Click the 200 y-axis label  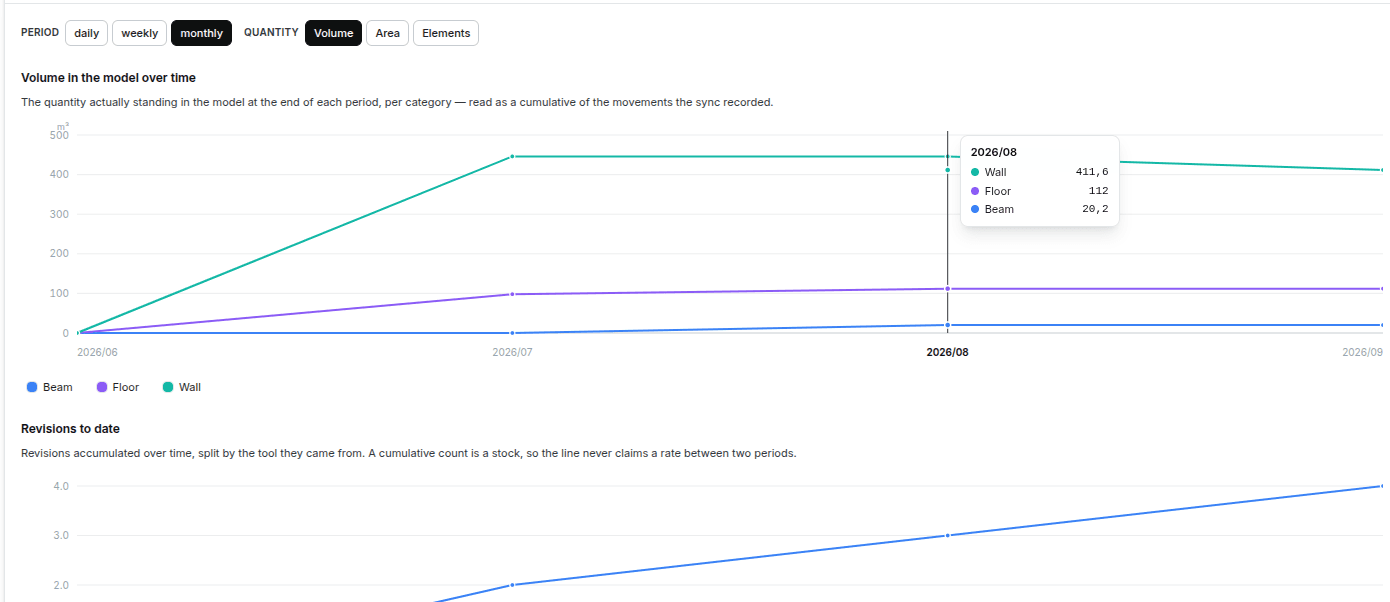click(59, 254)
